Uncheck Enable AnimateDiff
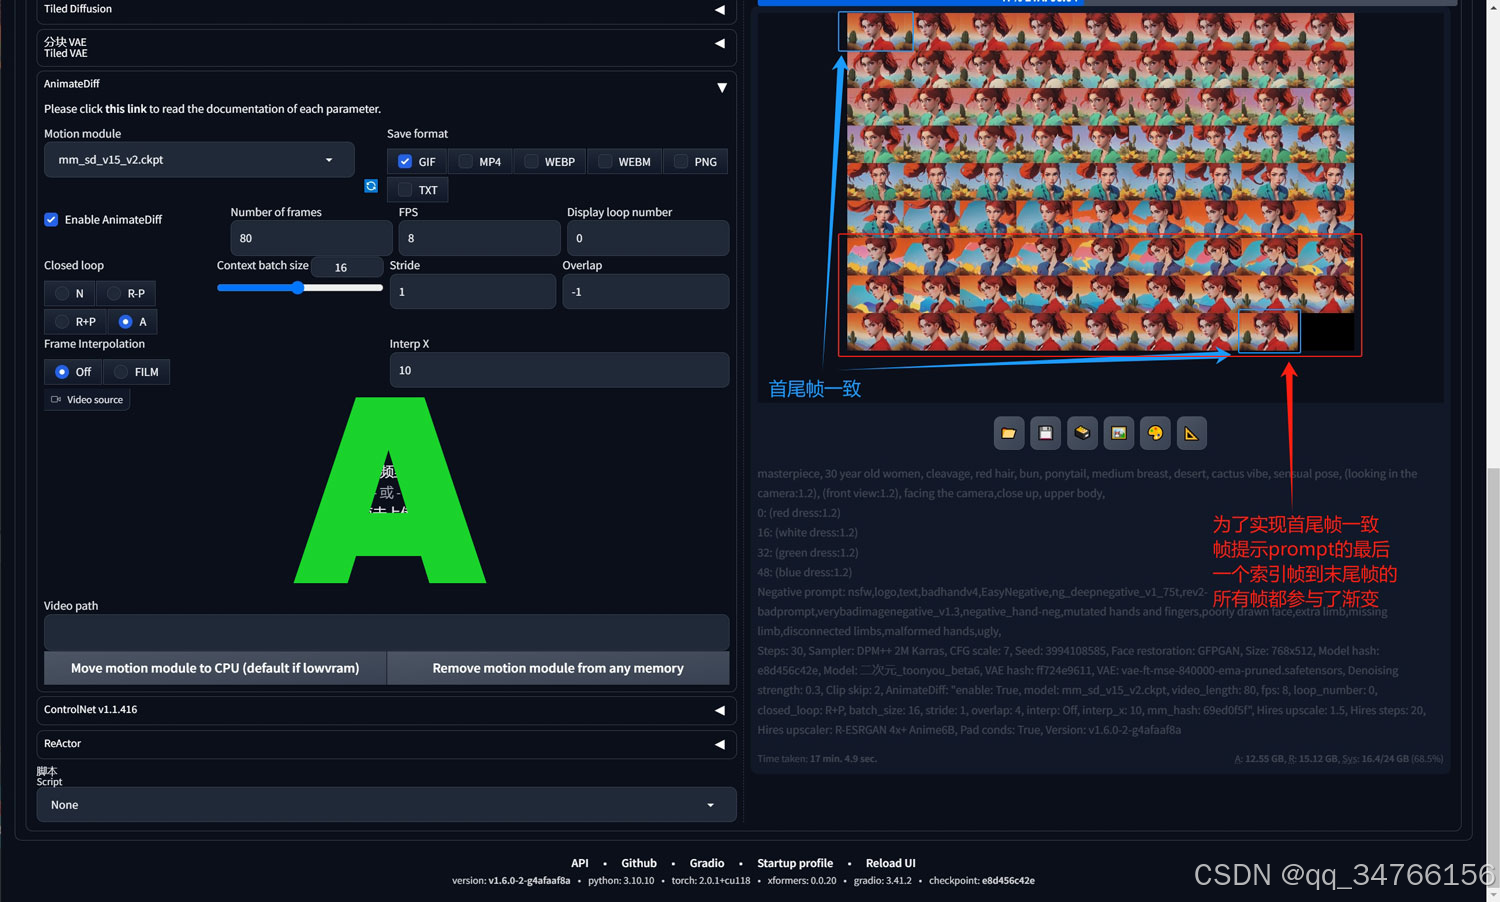 coord(51,220)
